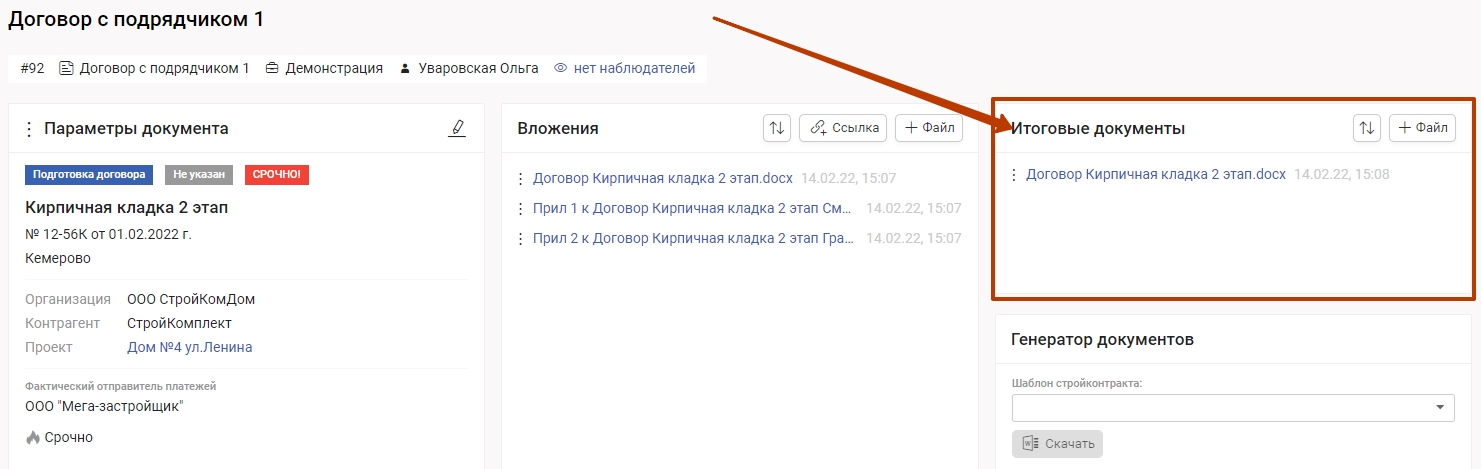Open dots menu for Прил 1 attachment

(x=520, y=209)
